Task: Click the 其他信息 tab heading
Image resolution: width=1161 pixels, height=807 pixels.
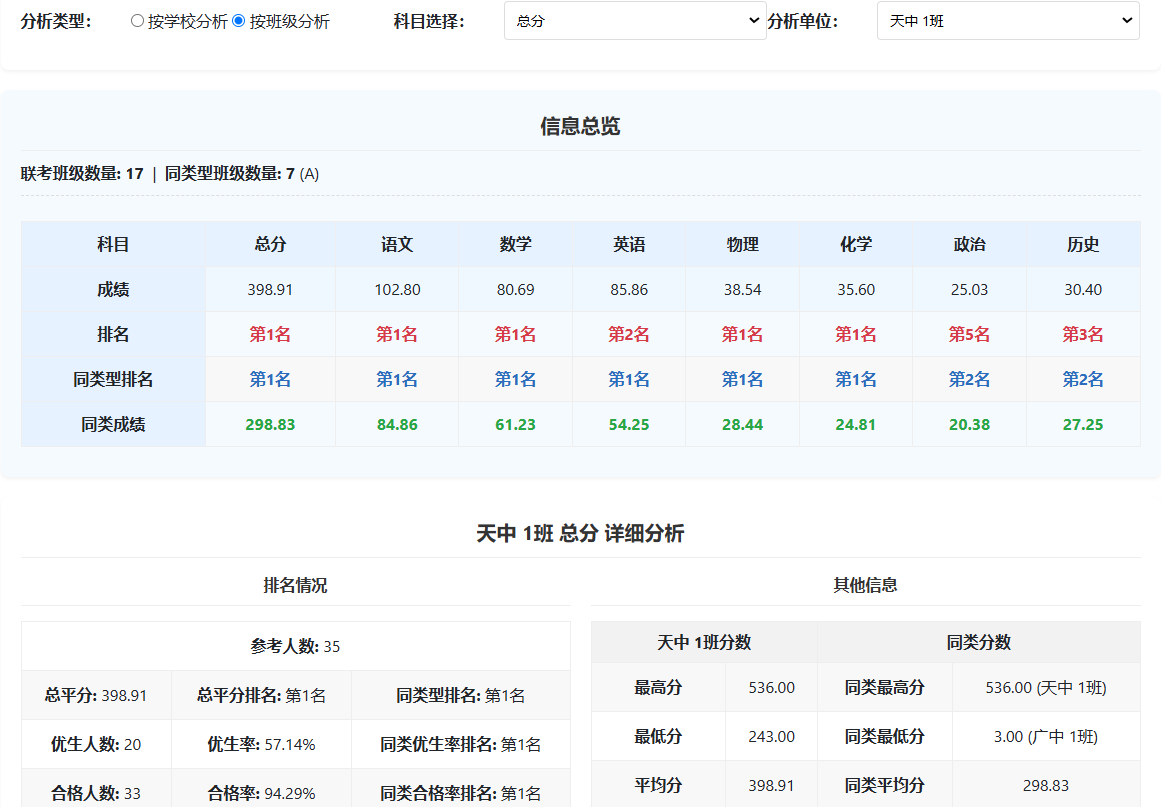Action: tap(866, 585)
